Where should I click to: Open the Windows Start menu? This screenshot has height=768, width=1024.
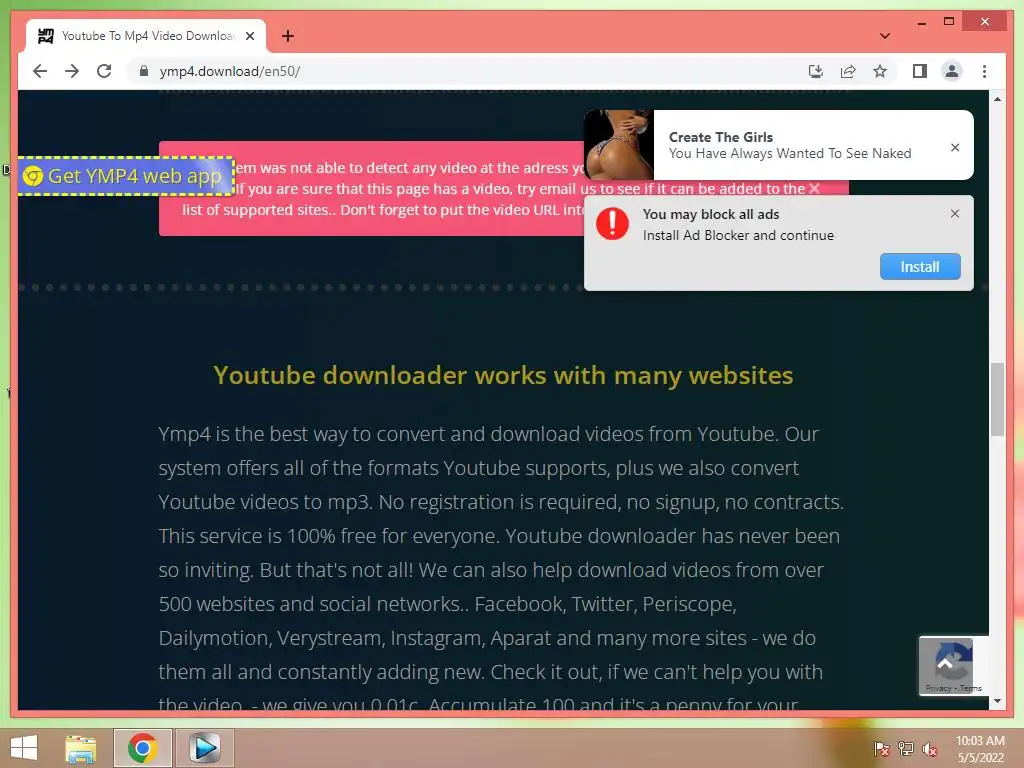pos(24,748)
